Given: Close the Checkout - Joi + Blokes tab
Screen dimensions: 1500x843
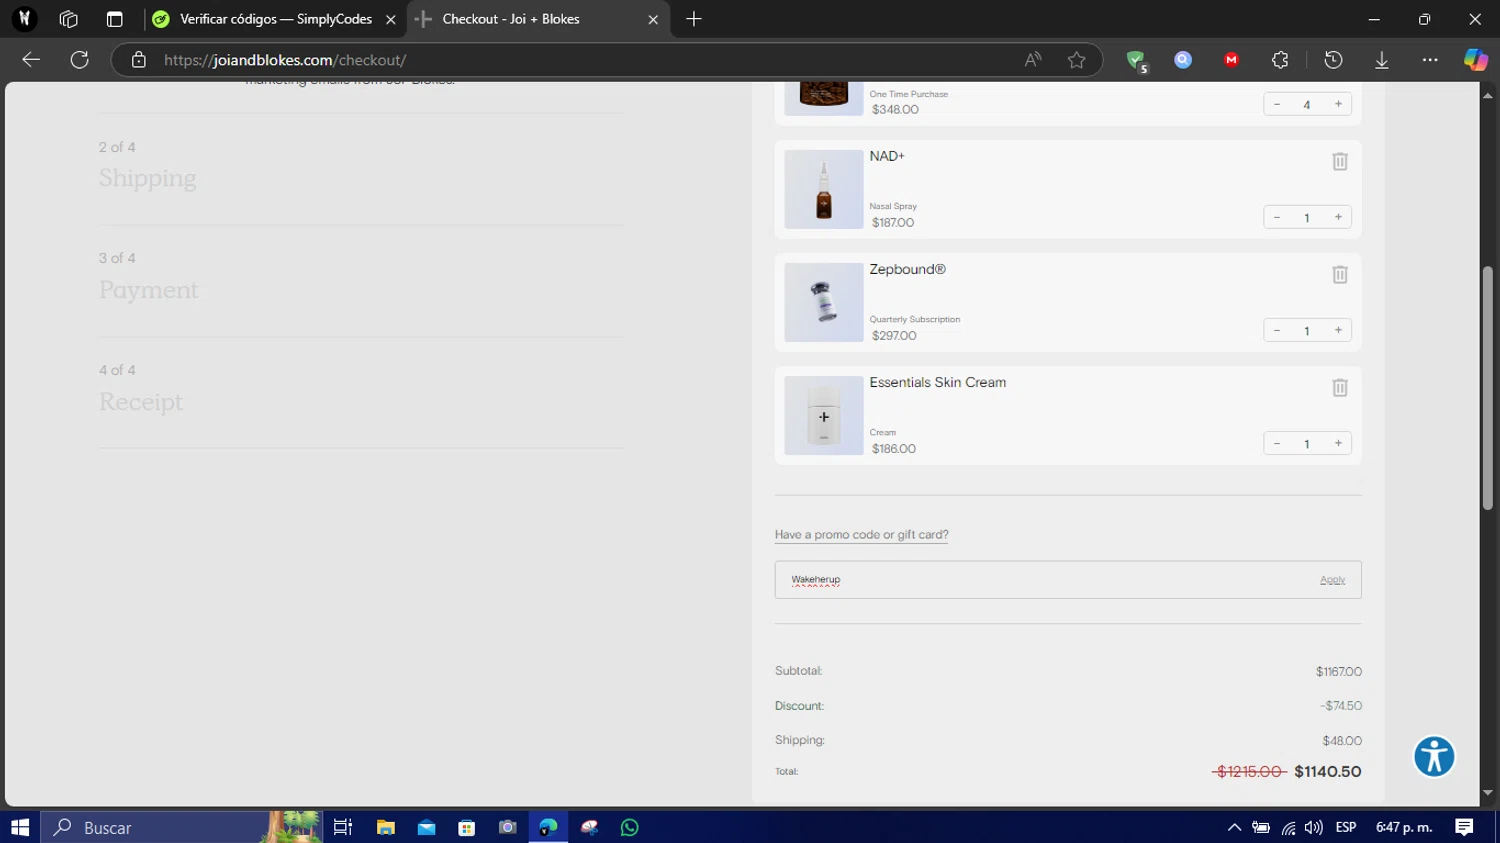Looking at the screenshot, I should [653, 19].
